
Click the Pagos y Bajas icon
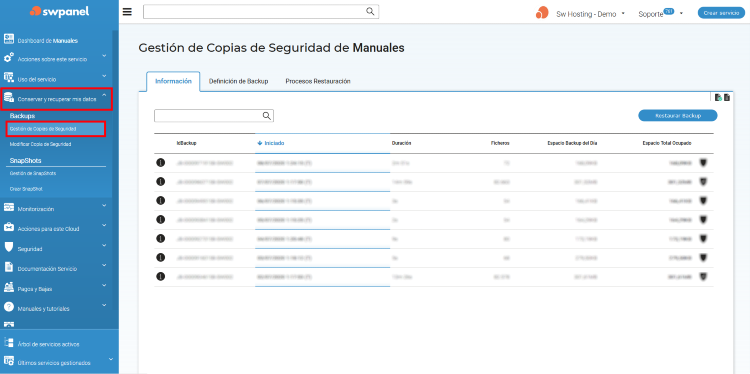pos(9,287)
